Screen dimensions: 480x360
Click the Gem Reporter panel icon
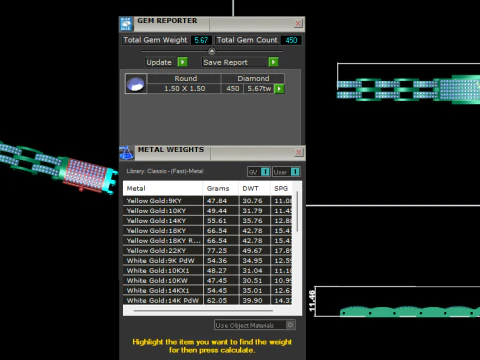126,24
